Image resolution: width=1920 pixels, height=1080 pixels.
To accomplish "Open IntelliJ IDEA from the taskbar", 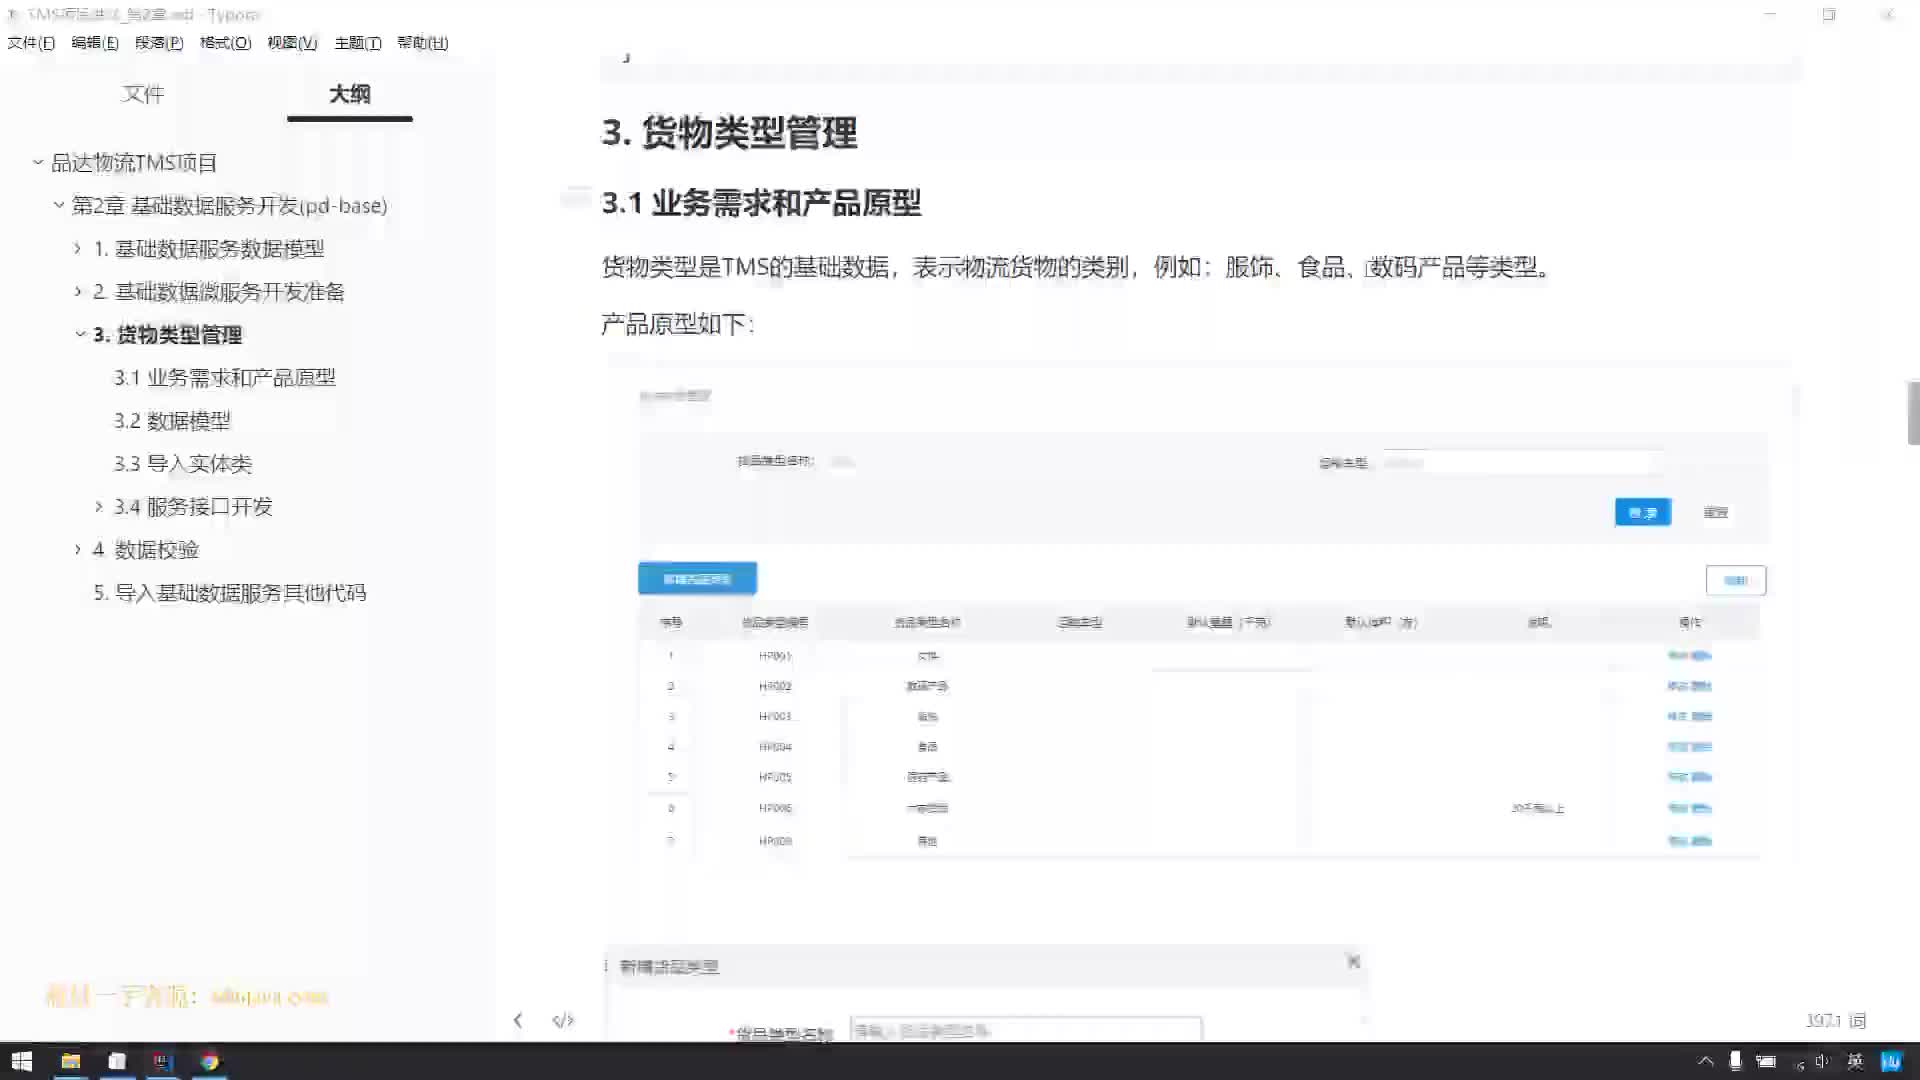I will [162, 1061].
